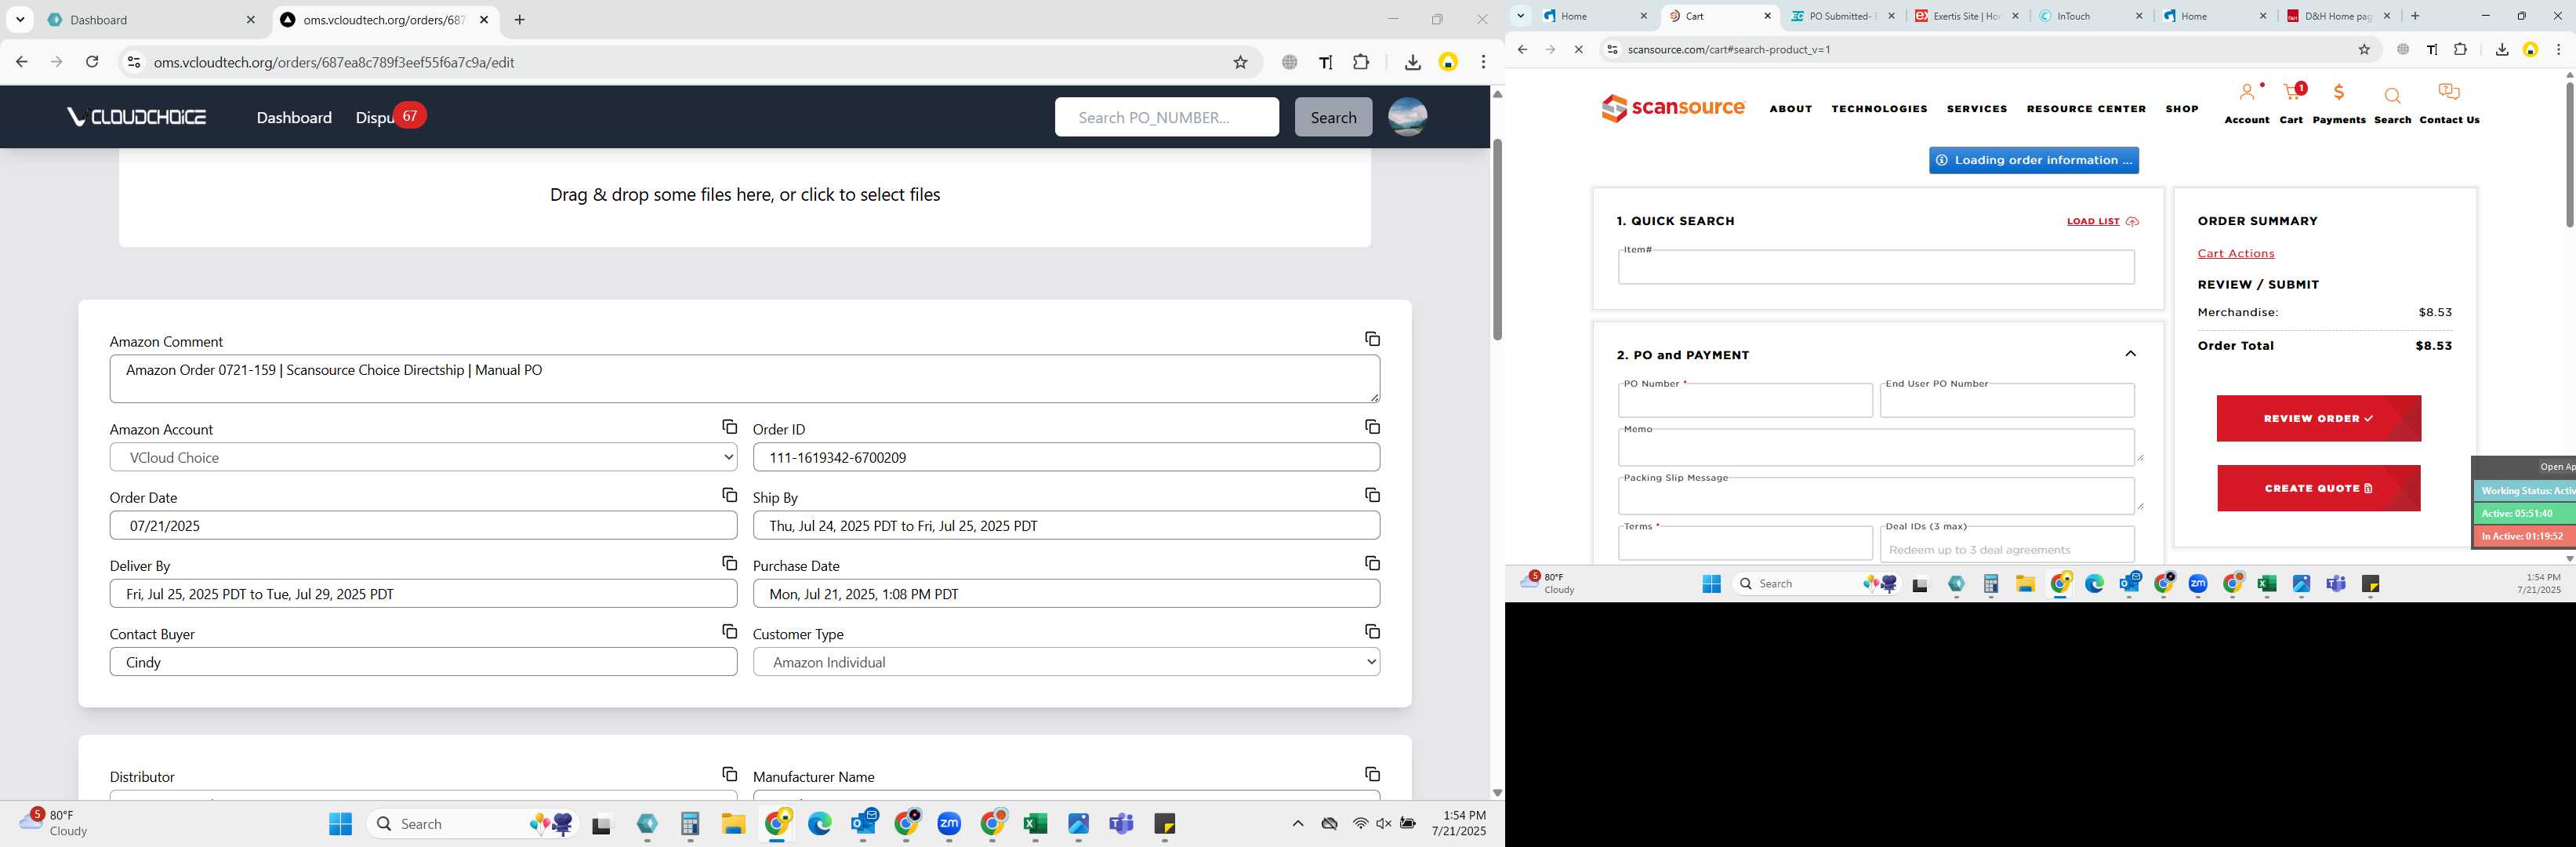Screen dimensions: 2576x847
Task: Click the ScanSource logo
Action: click(1673, 107)
